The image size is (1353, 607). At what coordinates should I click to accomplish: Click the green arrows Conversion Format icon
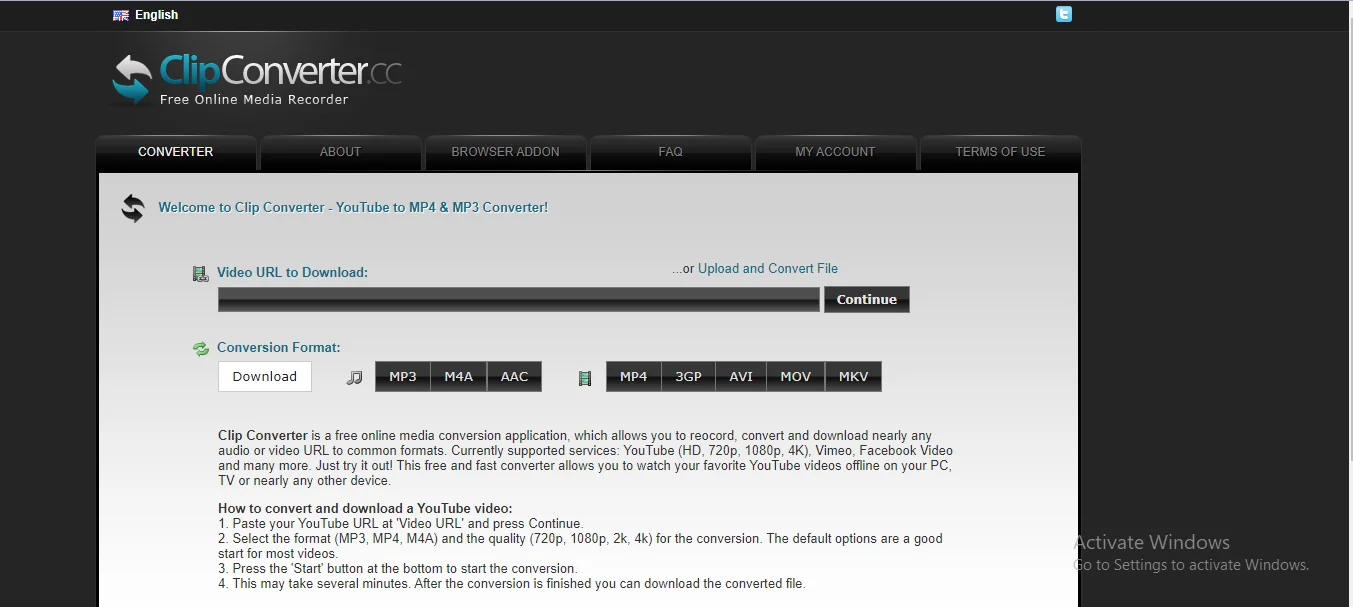pyautogui.click(x=200, y=348)
